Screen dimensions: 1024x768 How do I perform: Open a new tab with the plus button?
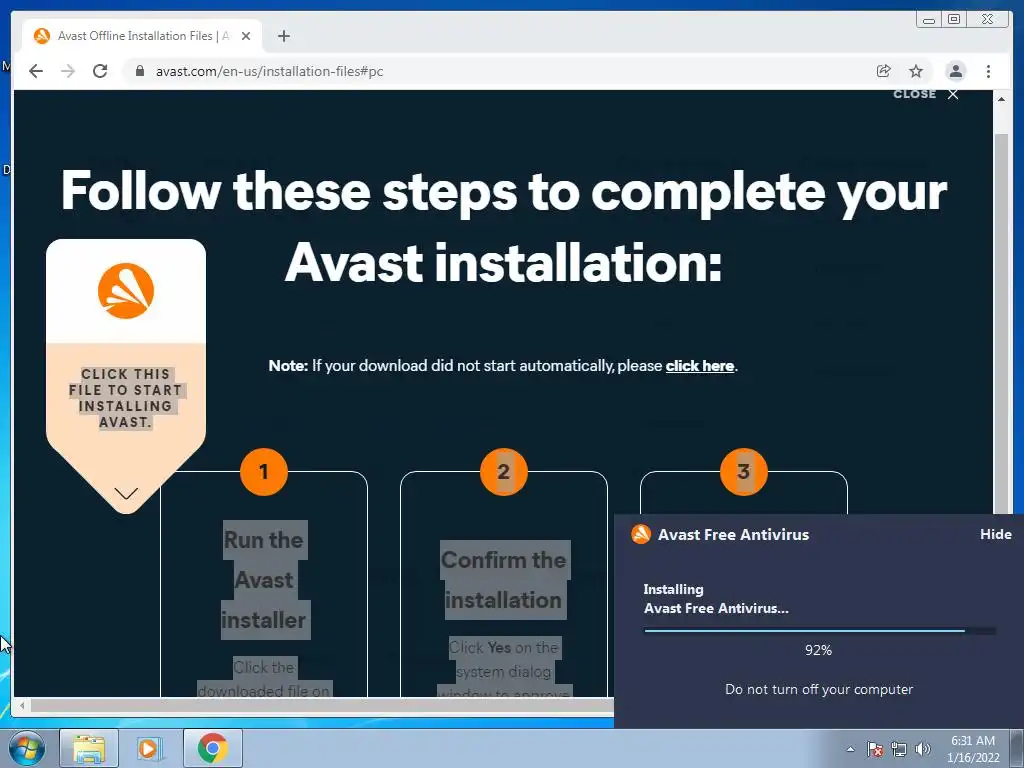[283, 36]
